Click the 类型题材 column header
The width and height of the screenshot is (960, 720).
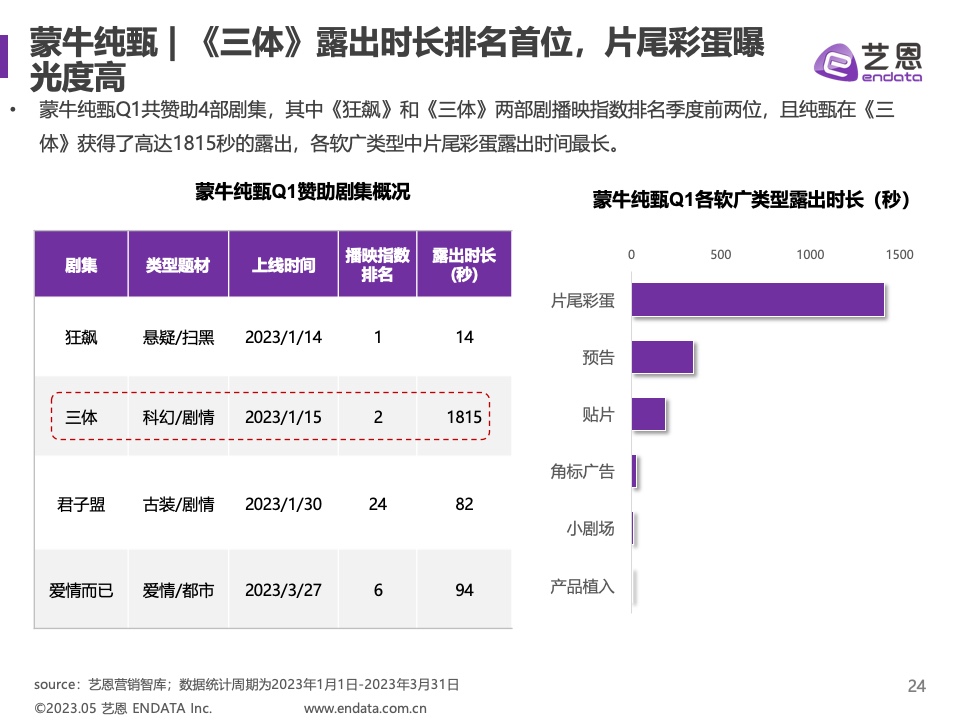tap(178, 265)
